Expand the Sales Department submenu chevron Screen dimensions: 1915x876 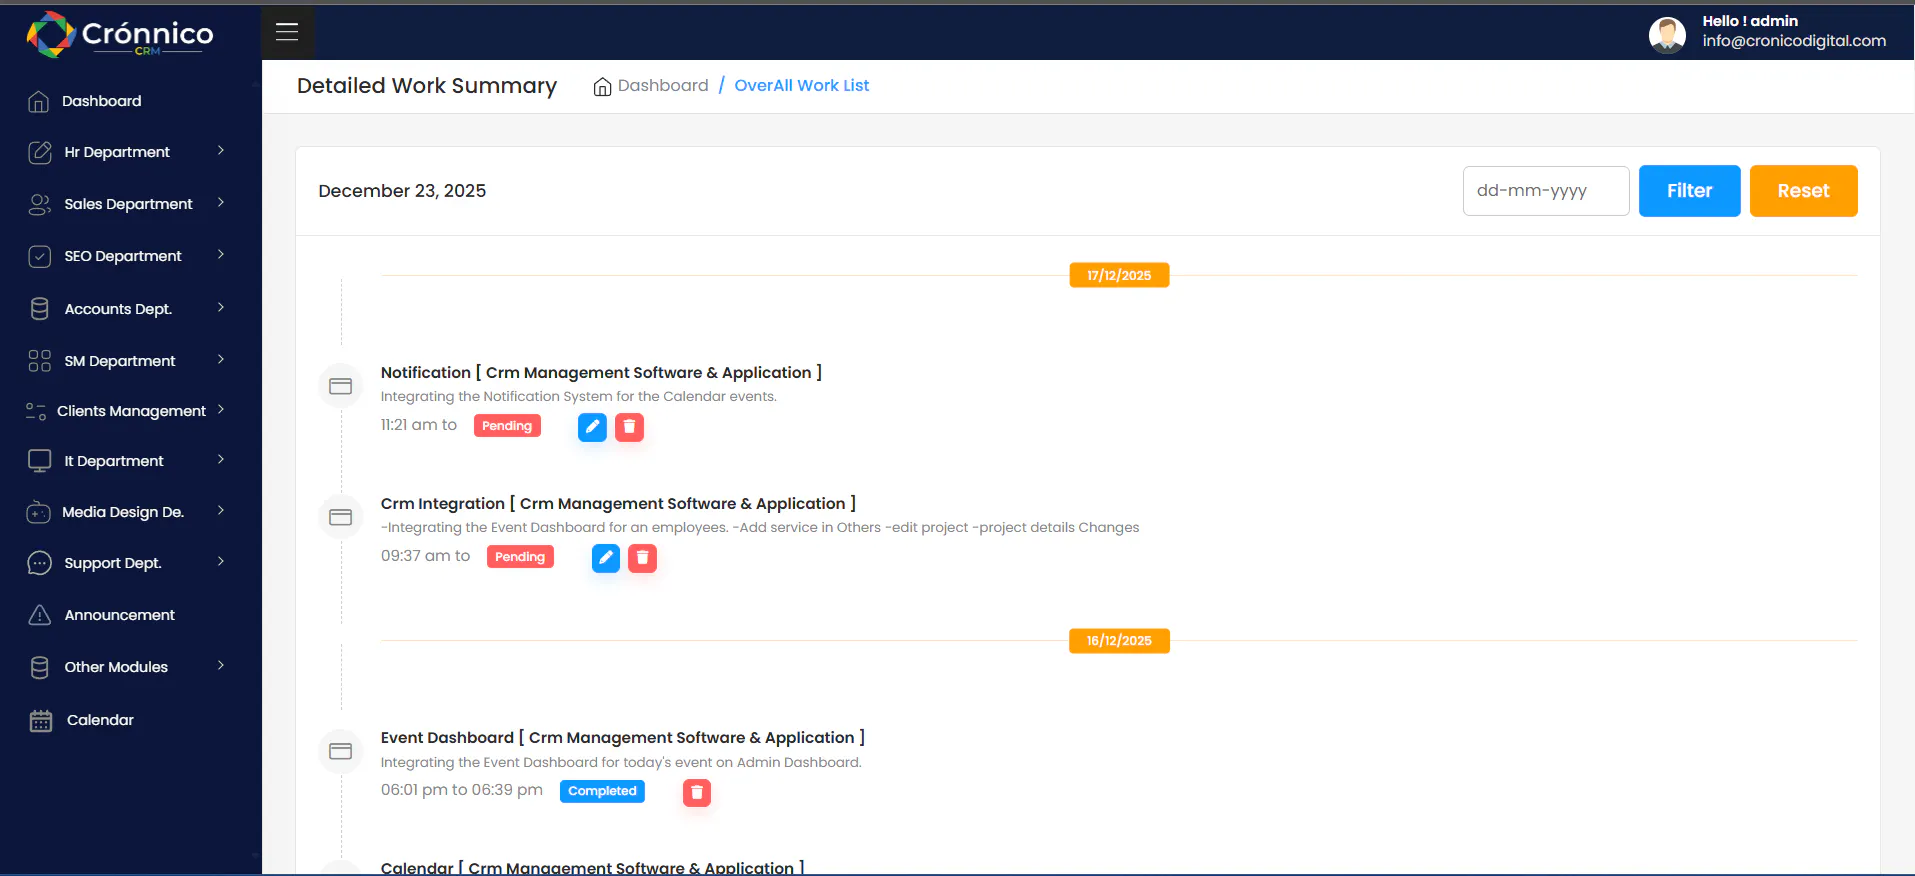(221, 203)
